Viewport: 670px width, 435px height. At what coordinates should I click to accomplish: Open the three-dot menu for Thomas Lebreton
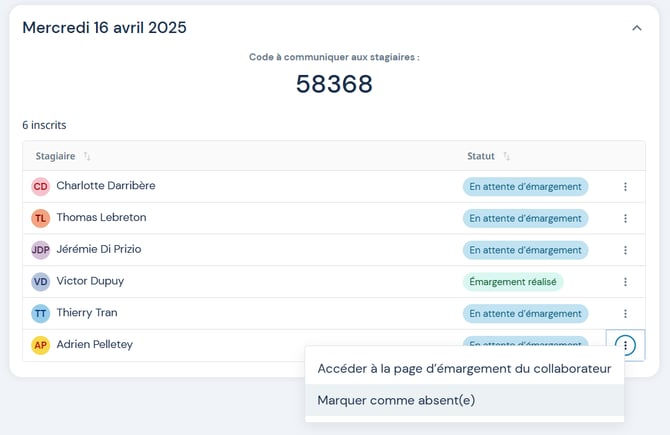625,219
